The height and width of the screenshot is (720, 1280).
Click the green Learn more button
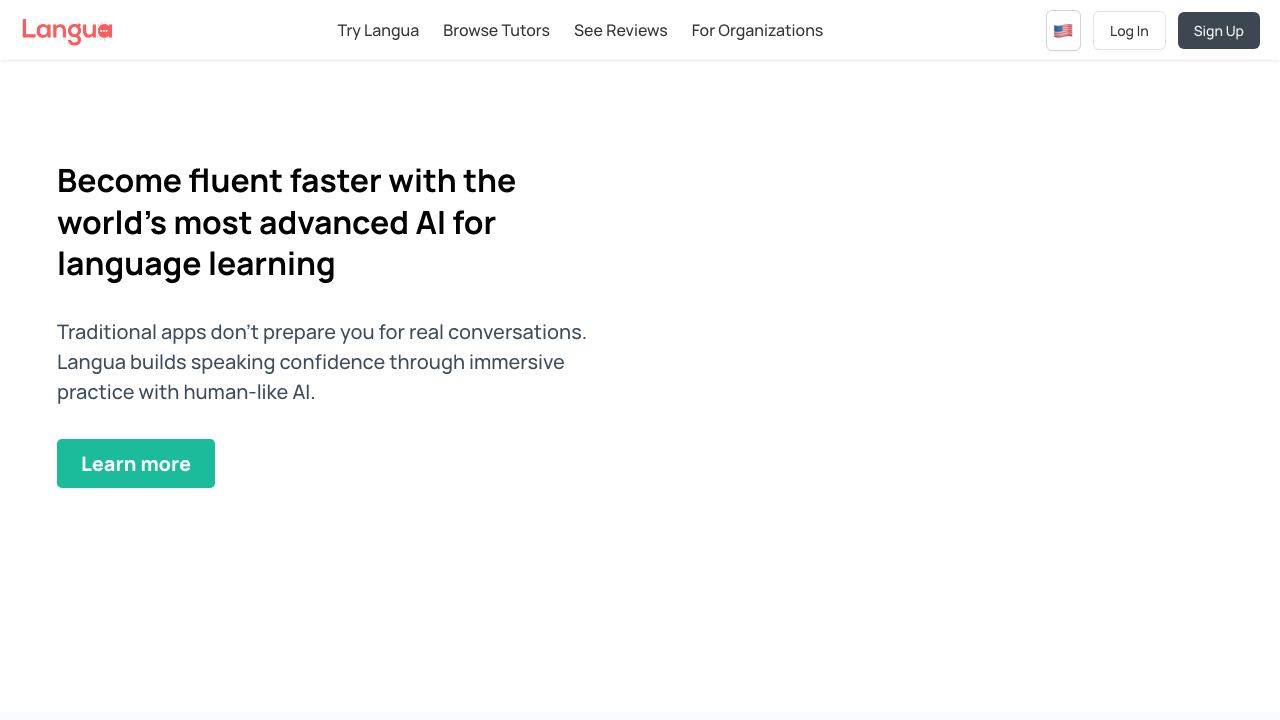(x=136, y=464)
